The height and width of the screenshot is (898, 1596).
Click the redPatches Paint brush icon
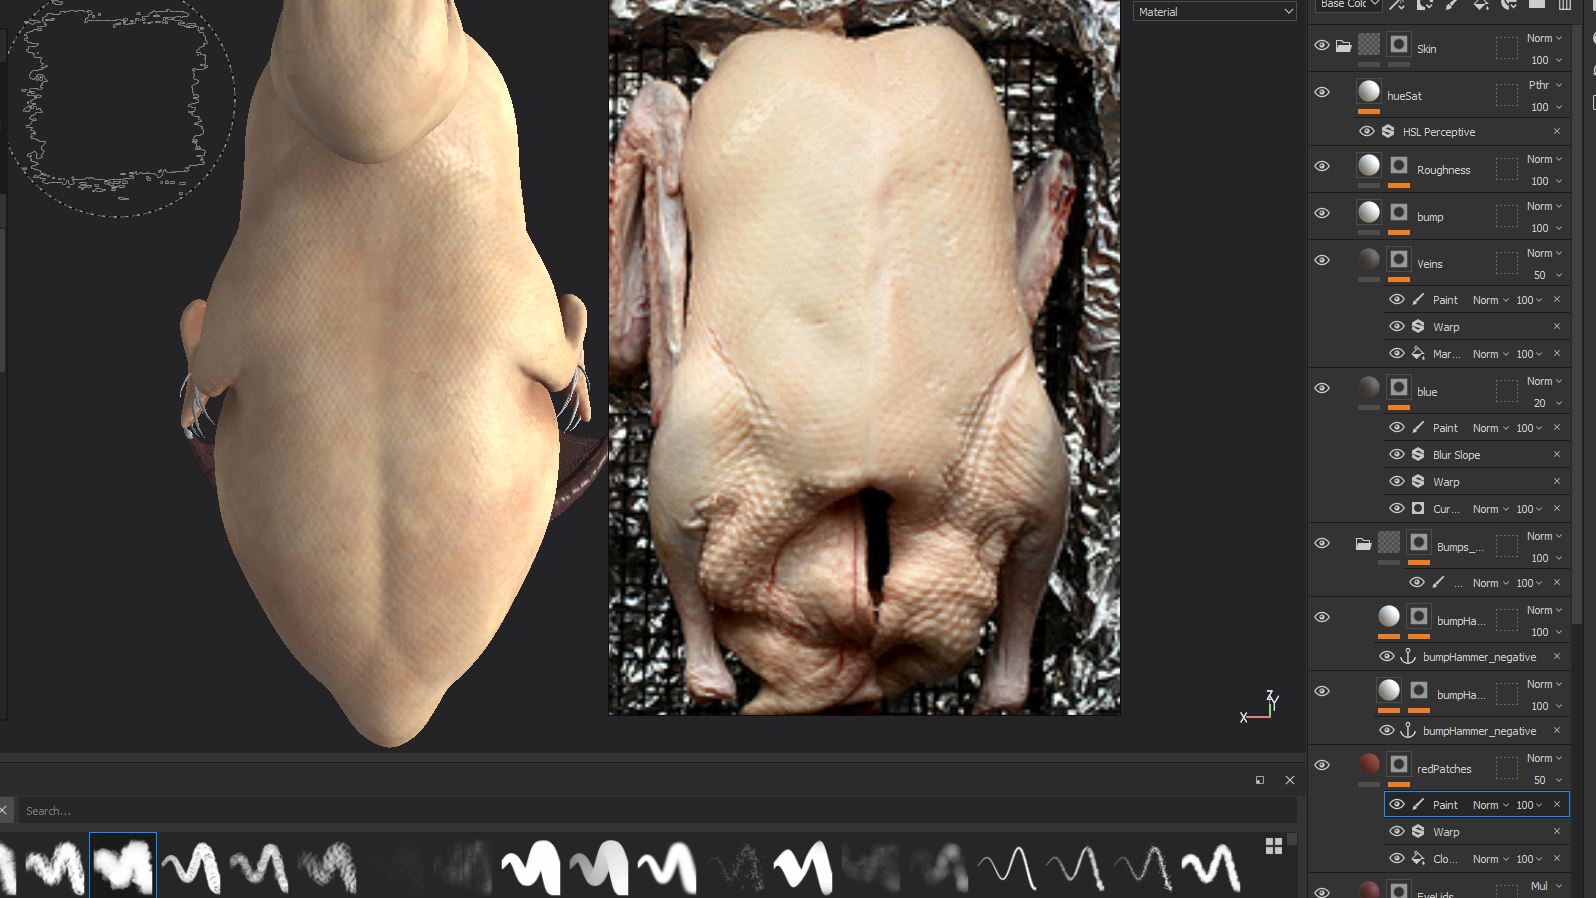click(1418, 804)
